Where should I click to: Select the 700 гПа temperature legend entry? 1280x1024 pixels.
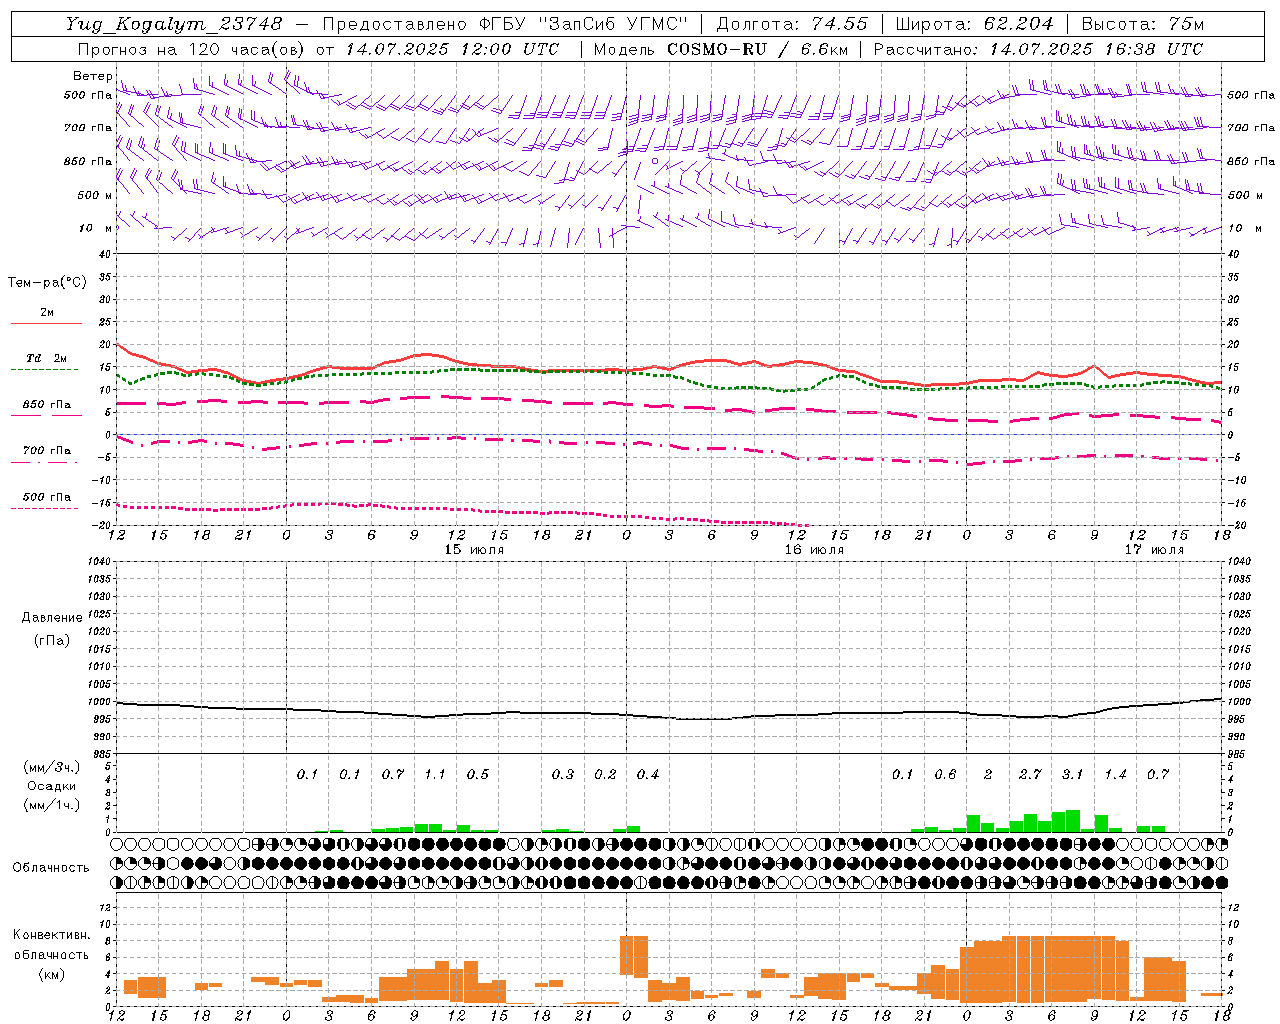(x=47, y=450)
